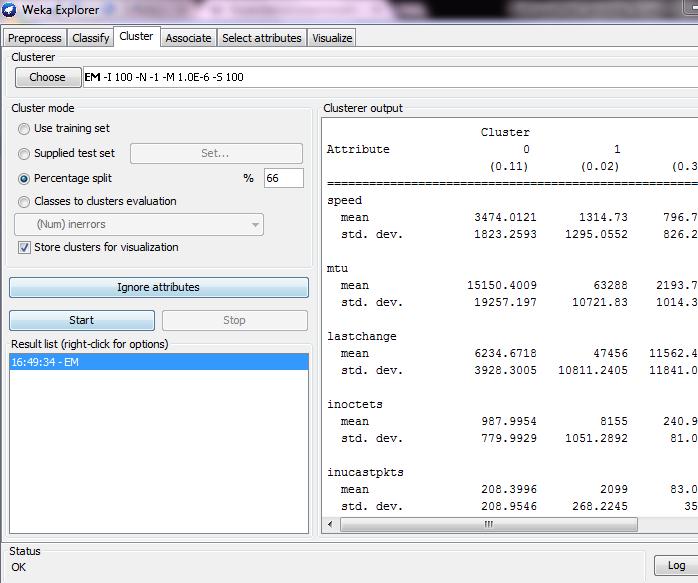Click the percentage split value field
698x583 pixels.
[284, 178]
